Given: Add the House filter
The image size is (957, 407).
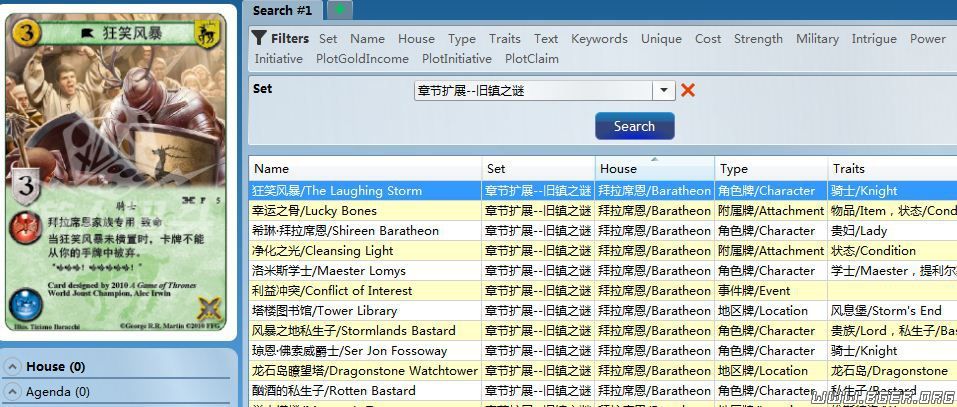Looking at the screenshot, I should coord(416,38).
